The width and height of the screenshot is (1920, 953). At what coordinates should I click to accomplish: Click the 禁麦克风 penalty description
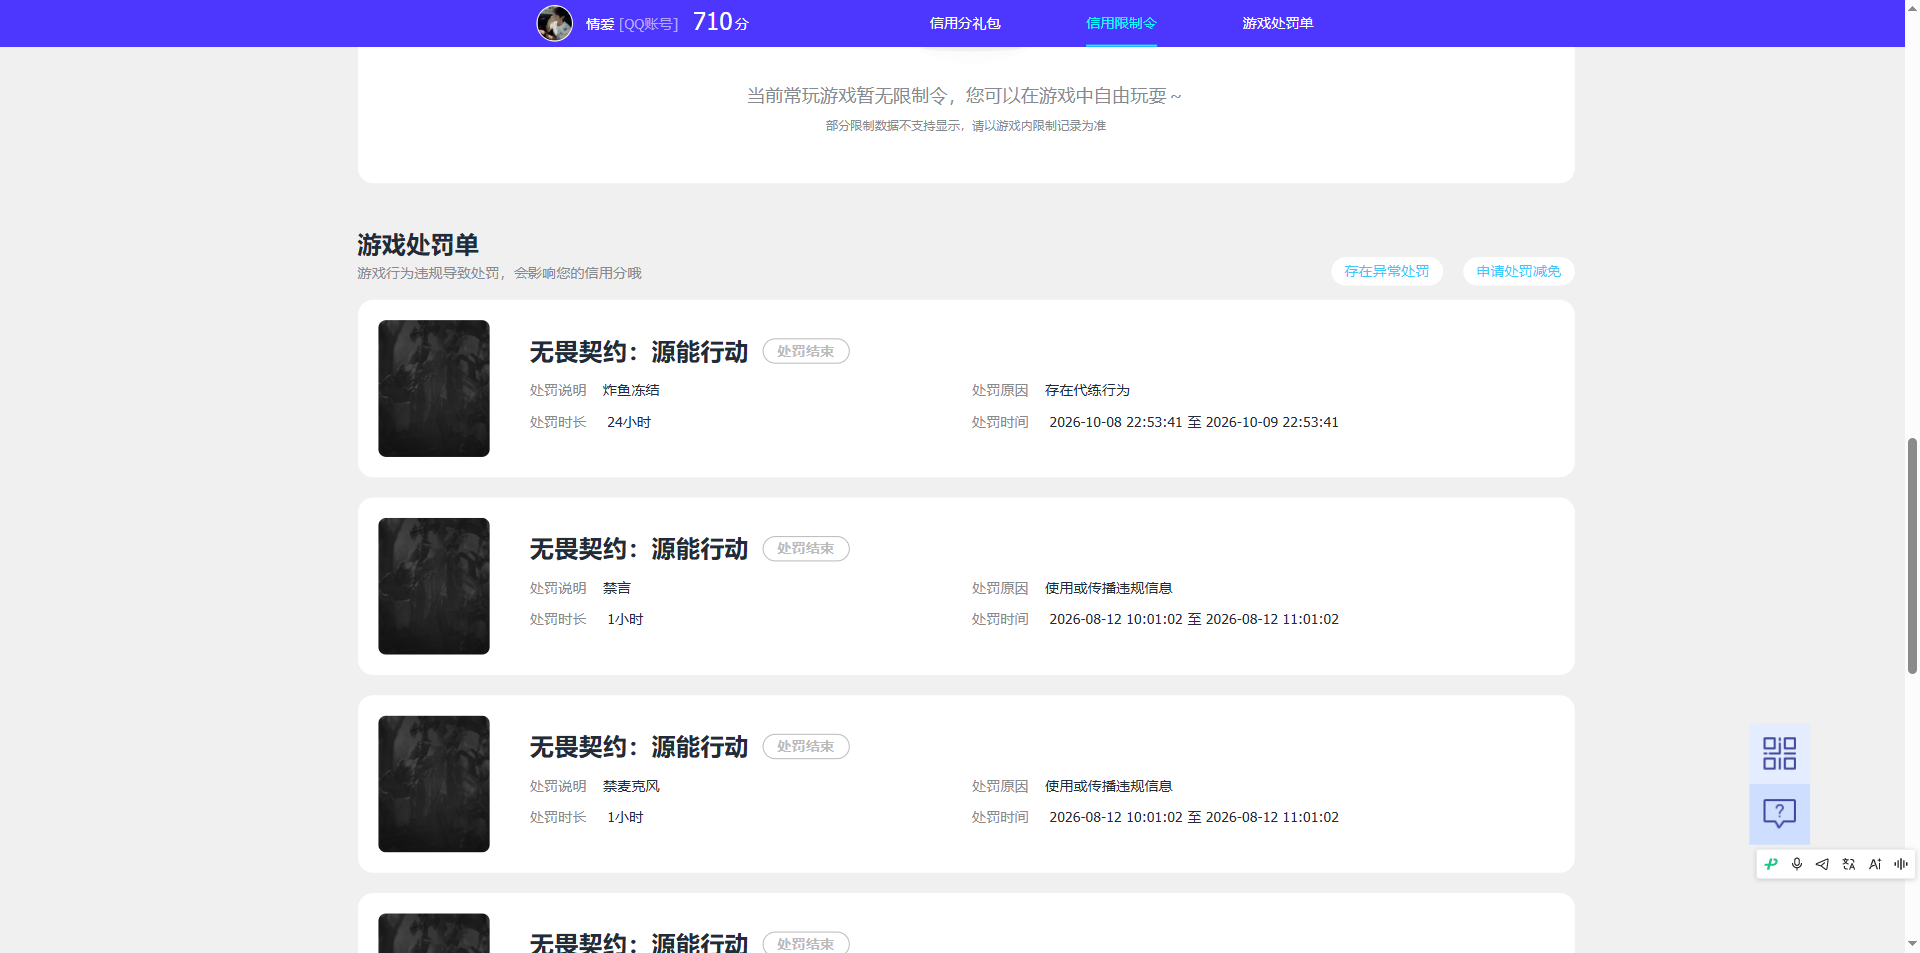pyautogui.click(x=631, y=786)
